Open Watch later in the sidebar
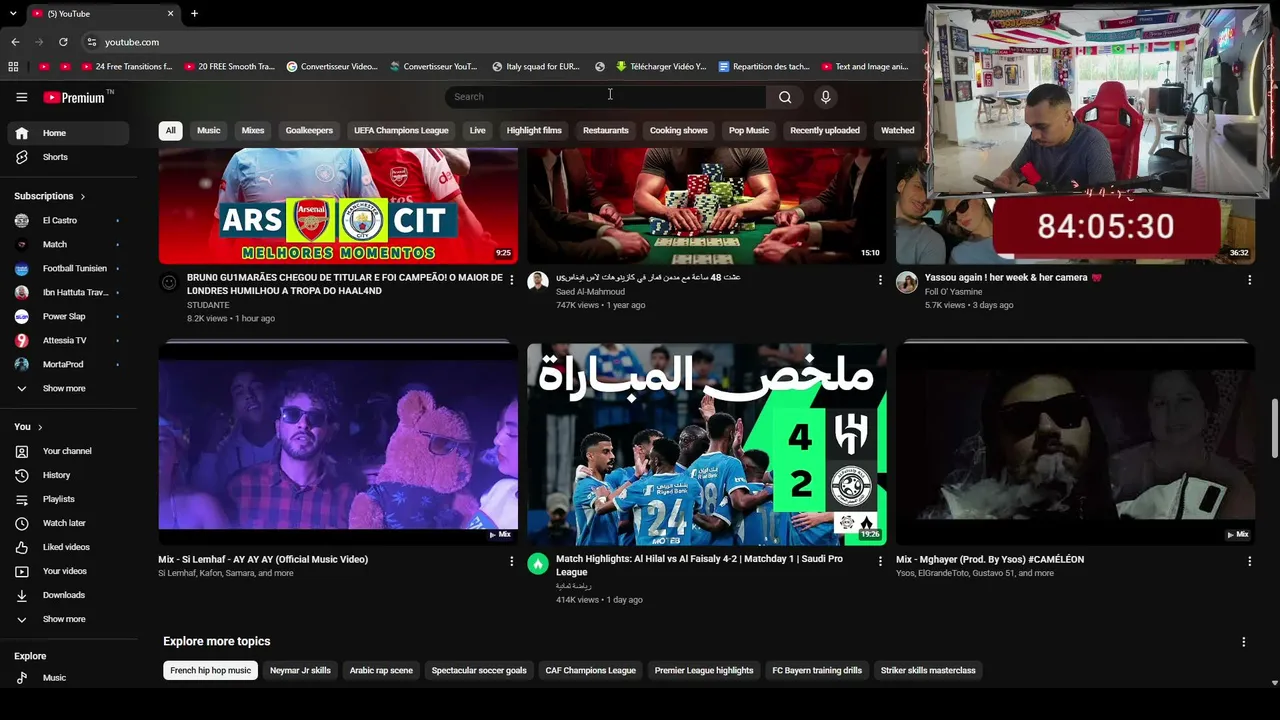Image resolution: width=1280 pixels, height=720 pixels. tap(68, 523)
